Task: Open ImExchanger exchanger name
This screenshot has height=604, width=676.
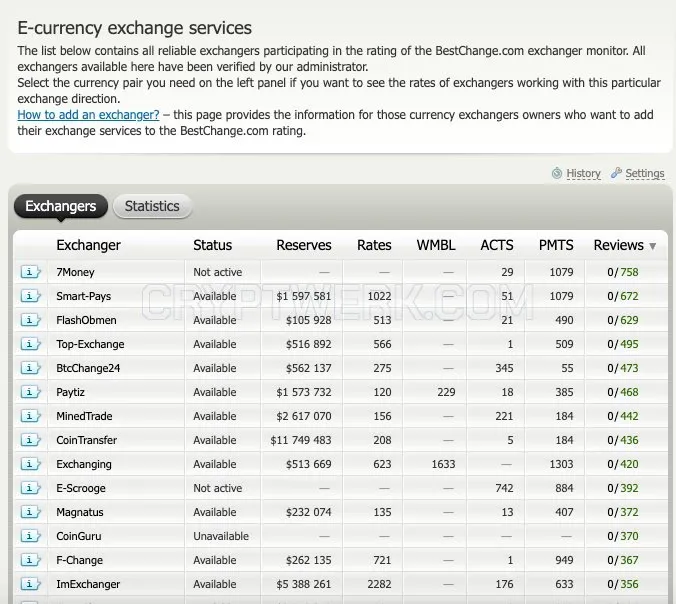Action: [88, 584]
